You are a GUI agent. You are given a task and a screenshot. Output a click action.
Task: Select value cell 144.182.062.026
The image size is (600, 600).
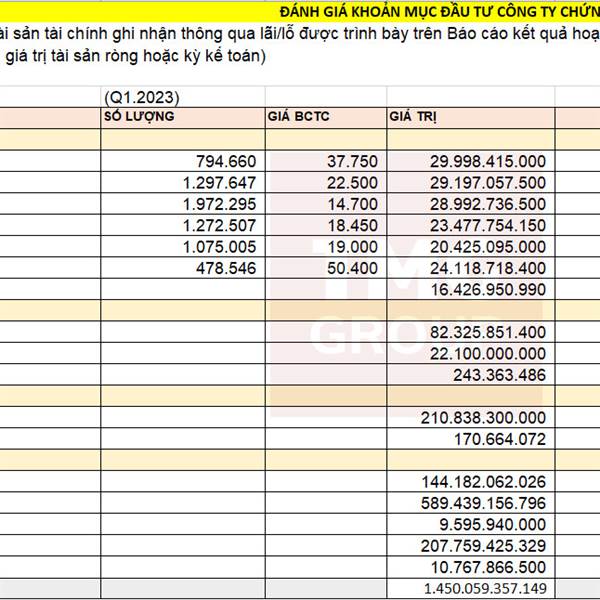(x=471, y=482)
